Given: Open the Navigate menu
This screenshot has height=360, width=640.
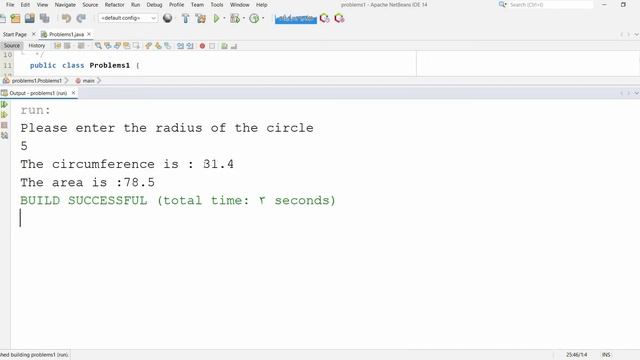Looking at the screenshot, I should tap(65, 5).
